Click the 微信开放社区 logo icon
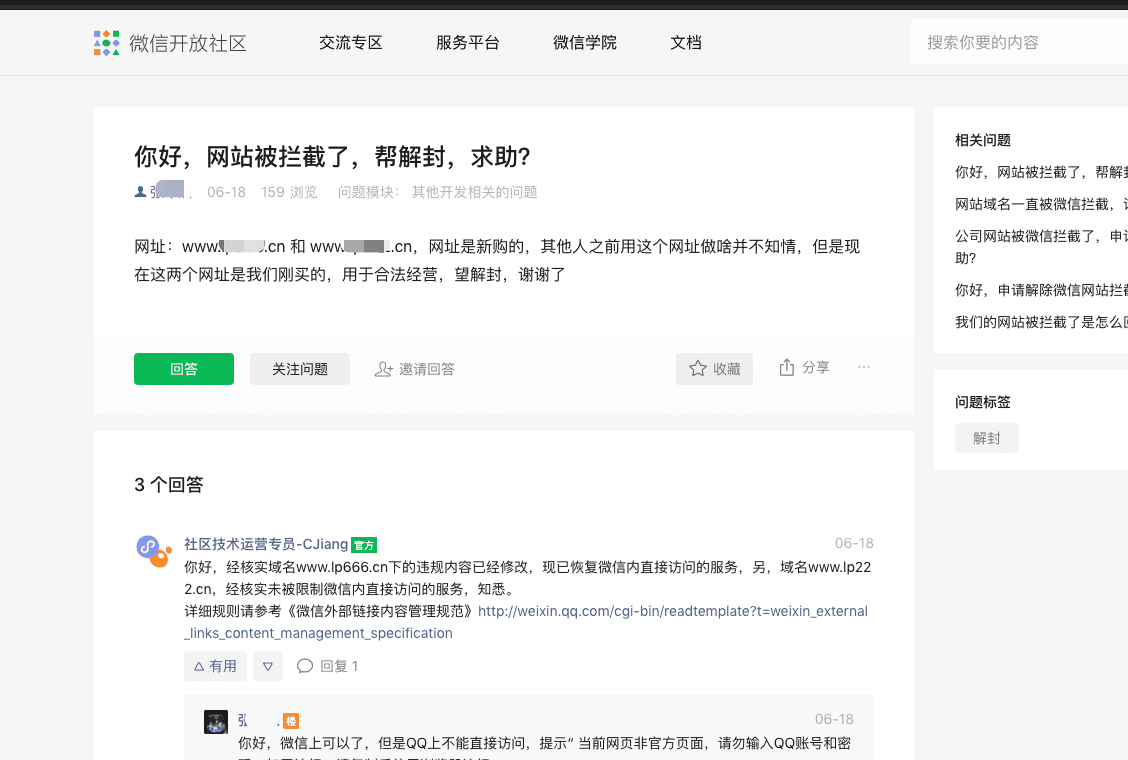 click(106, 43)
